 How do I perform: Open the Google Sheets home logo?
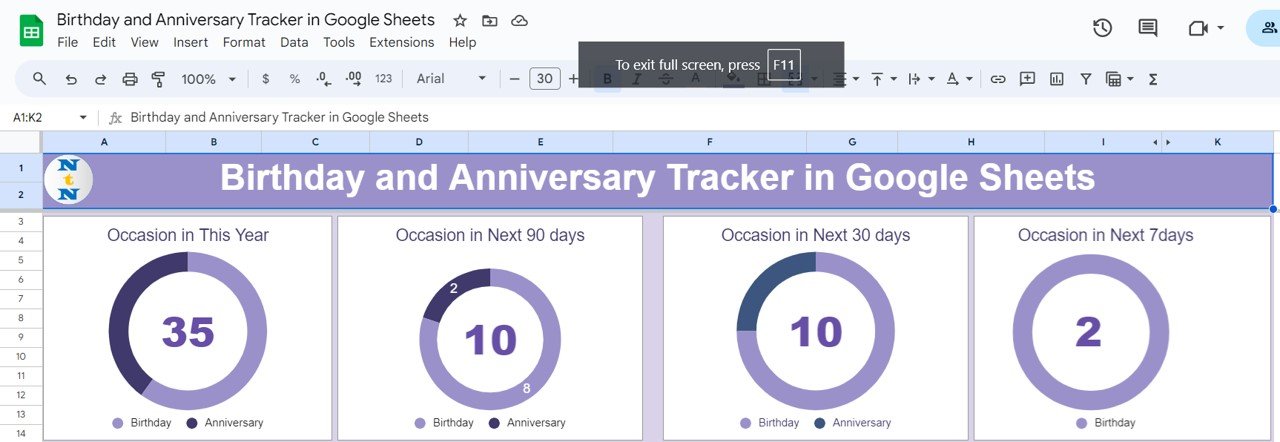pos(32,30)
